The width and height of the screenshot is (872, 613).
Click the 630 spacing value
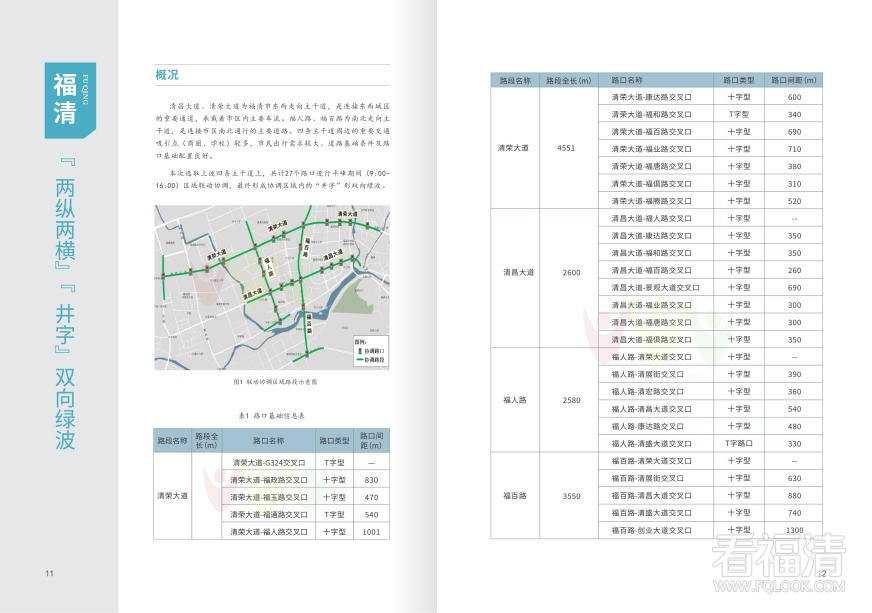(794, 478)
